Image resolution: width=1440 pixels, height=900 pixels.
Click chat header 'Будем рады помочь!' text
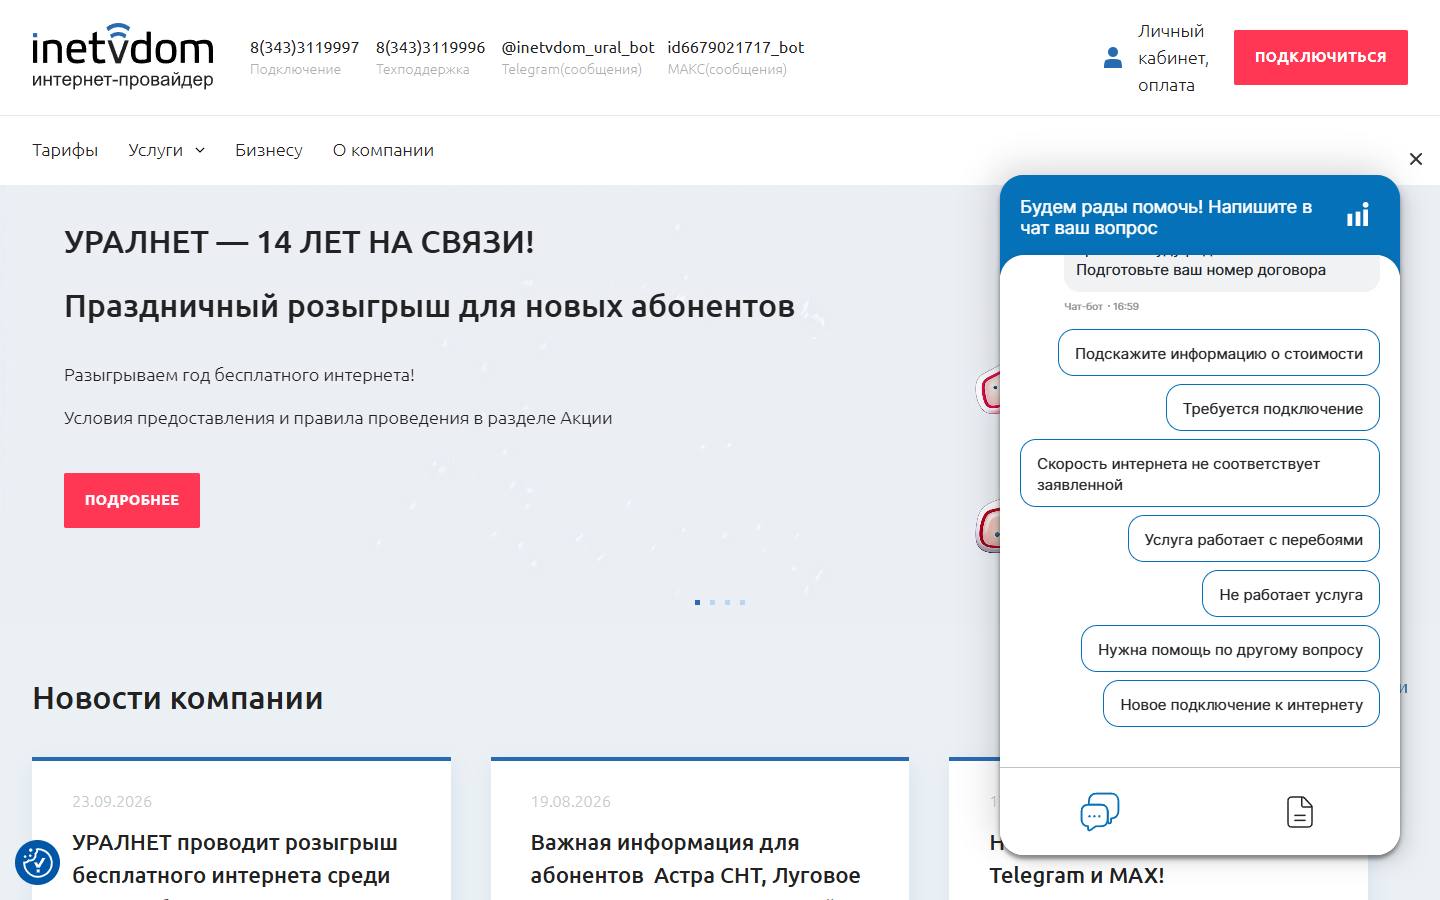point(1166,217)
